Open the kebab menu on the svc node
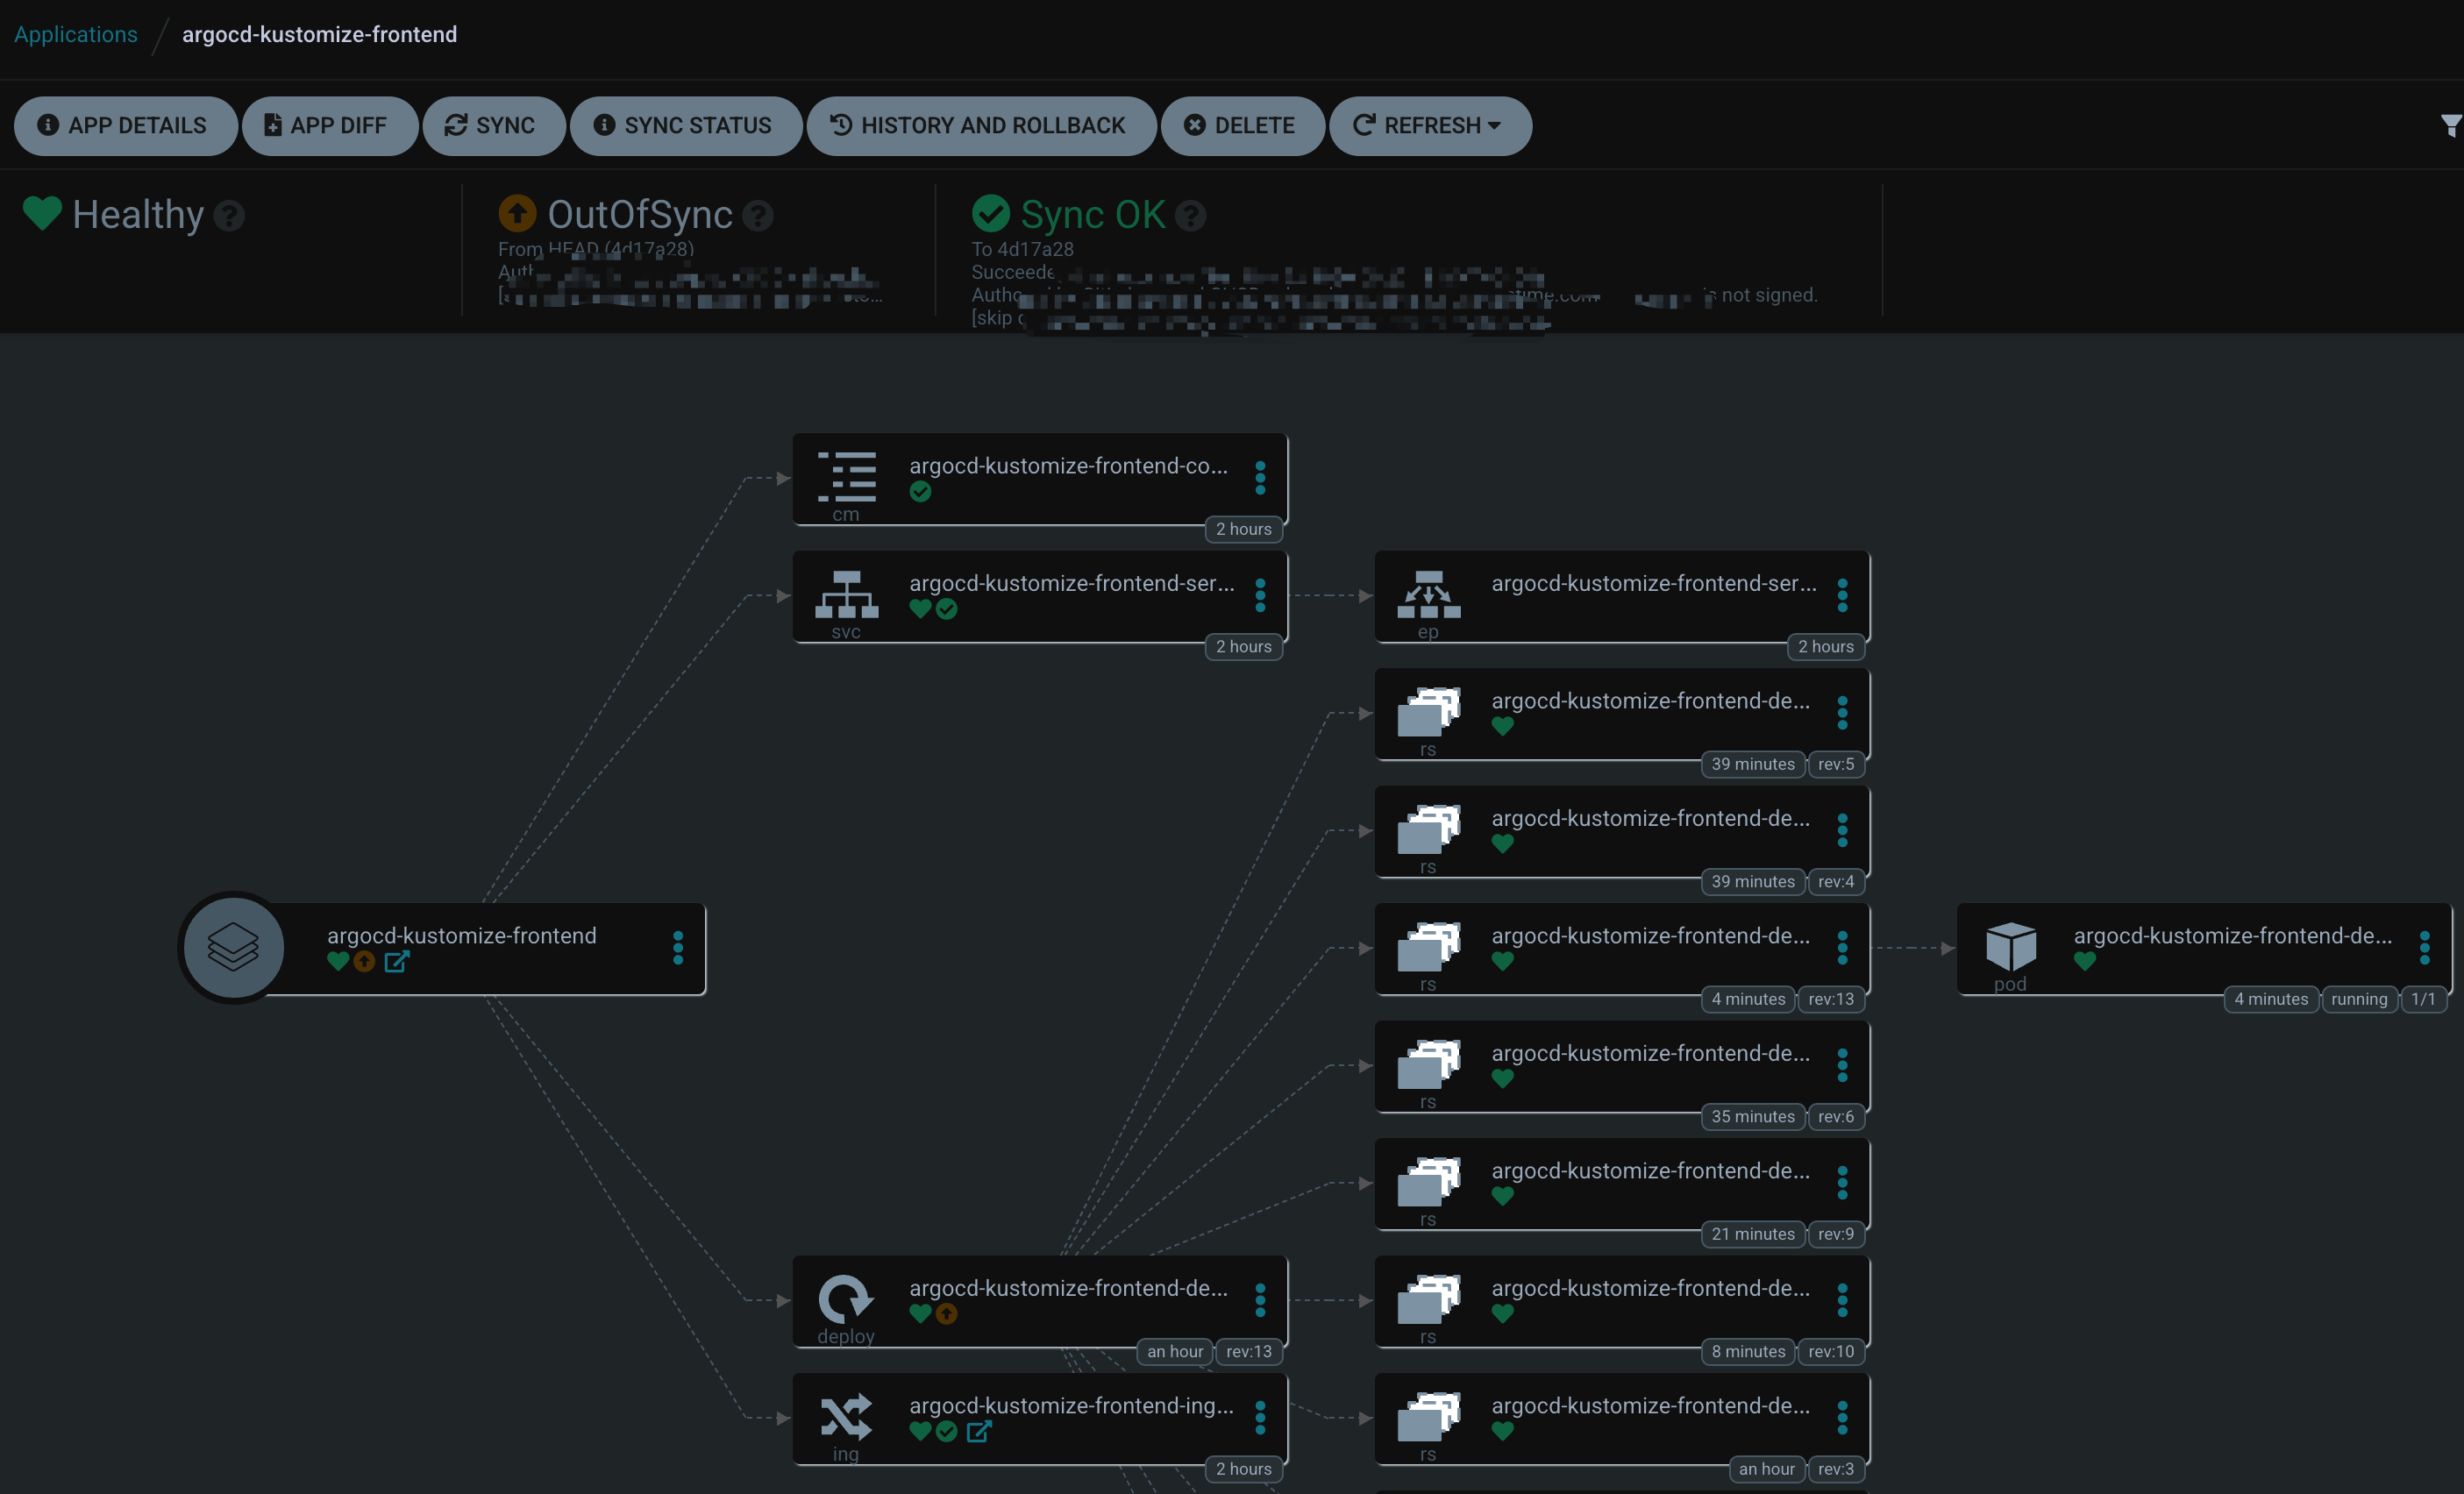 (x=1260, y=595)
